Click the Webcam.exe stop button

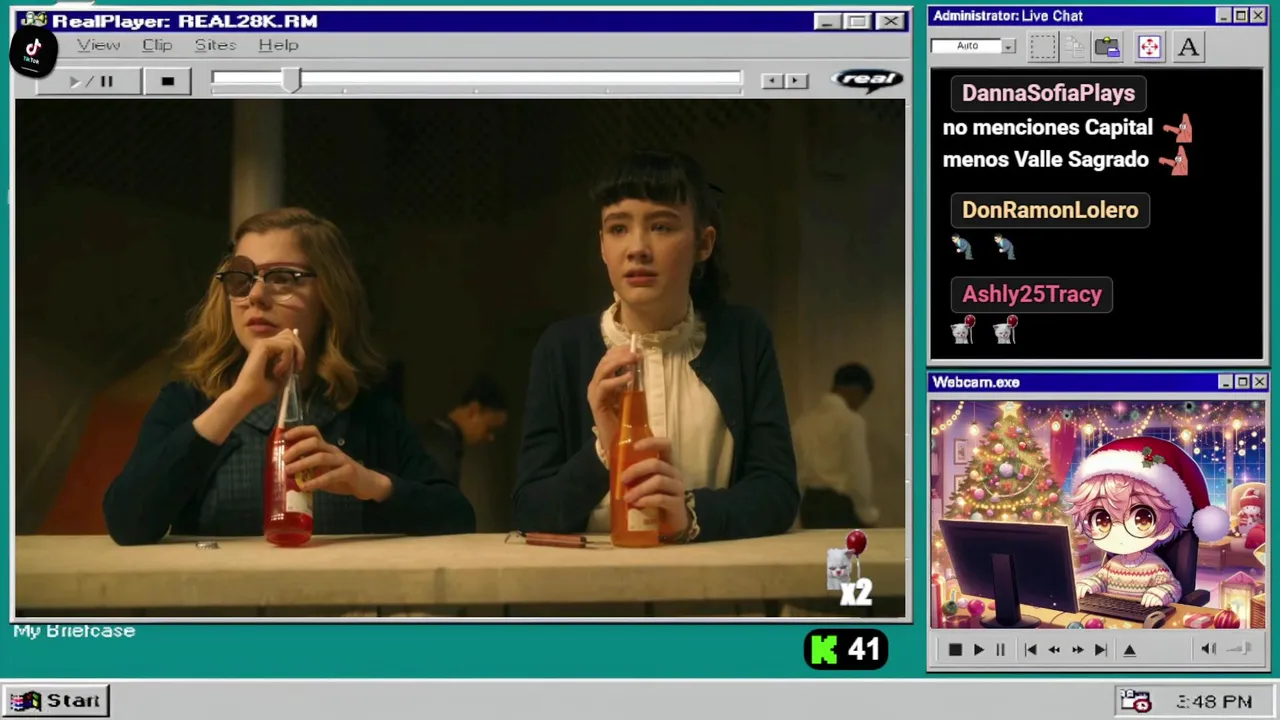[955, 650]
